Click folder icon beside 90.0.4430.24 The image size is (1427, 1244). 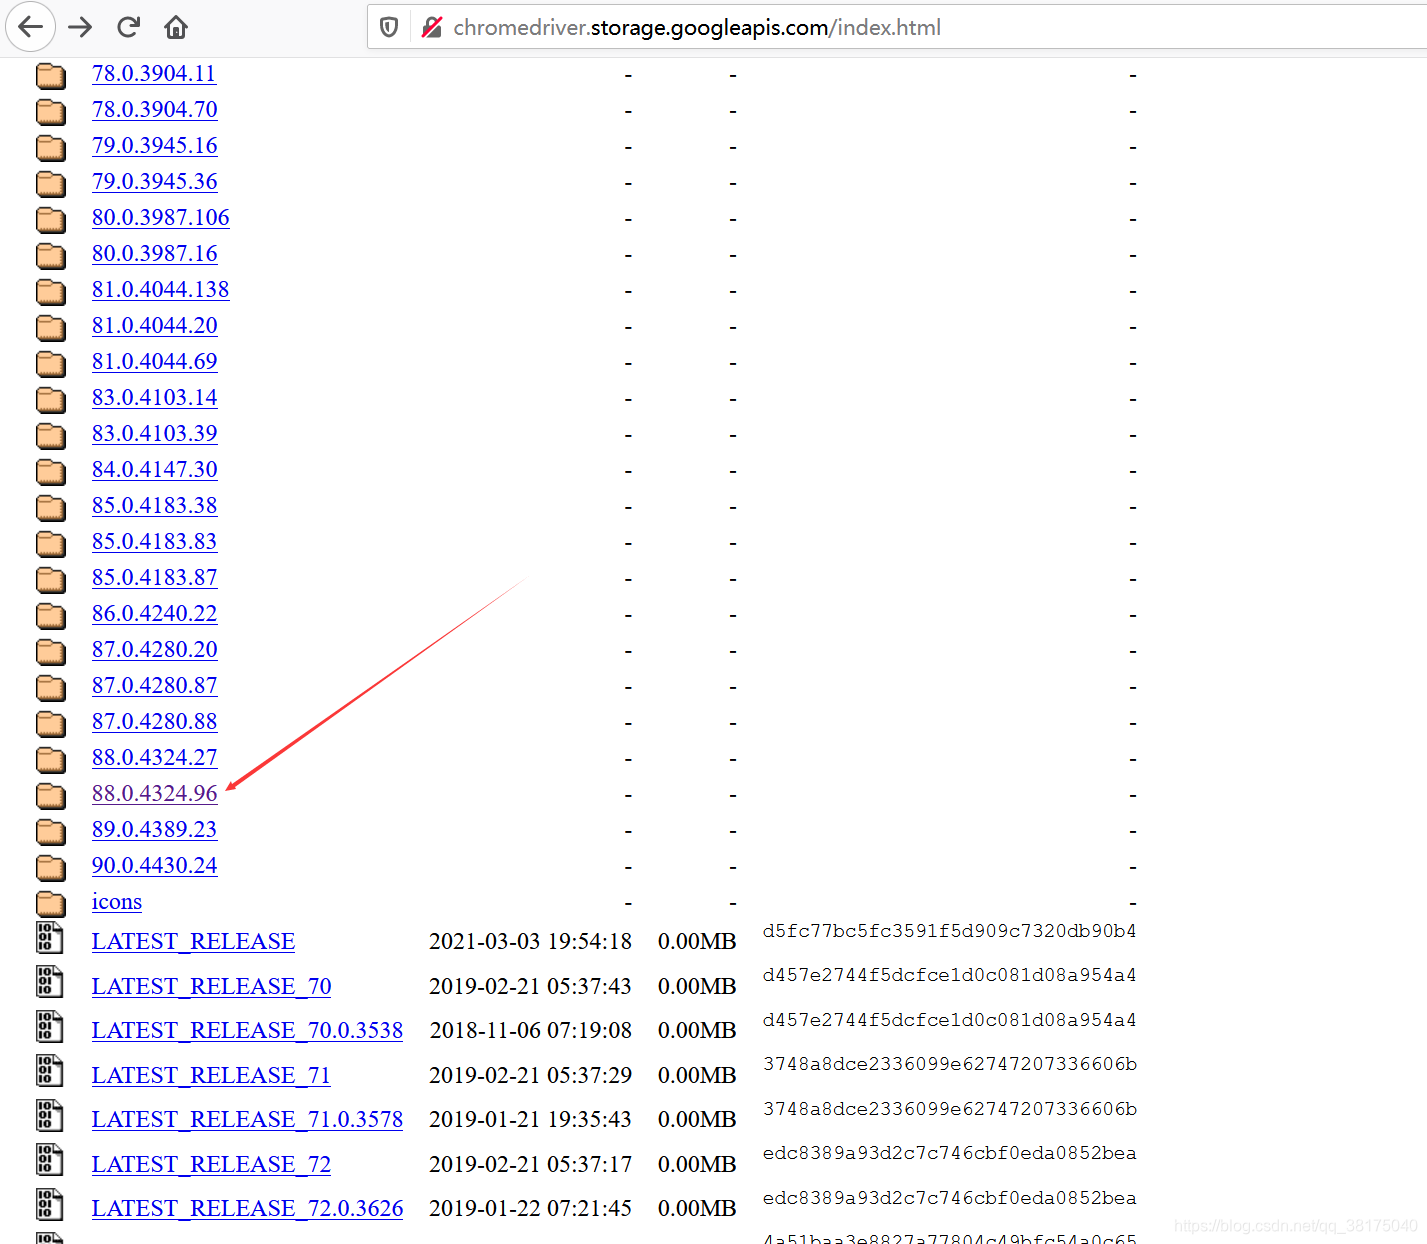(x=51, y=867)
